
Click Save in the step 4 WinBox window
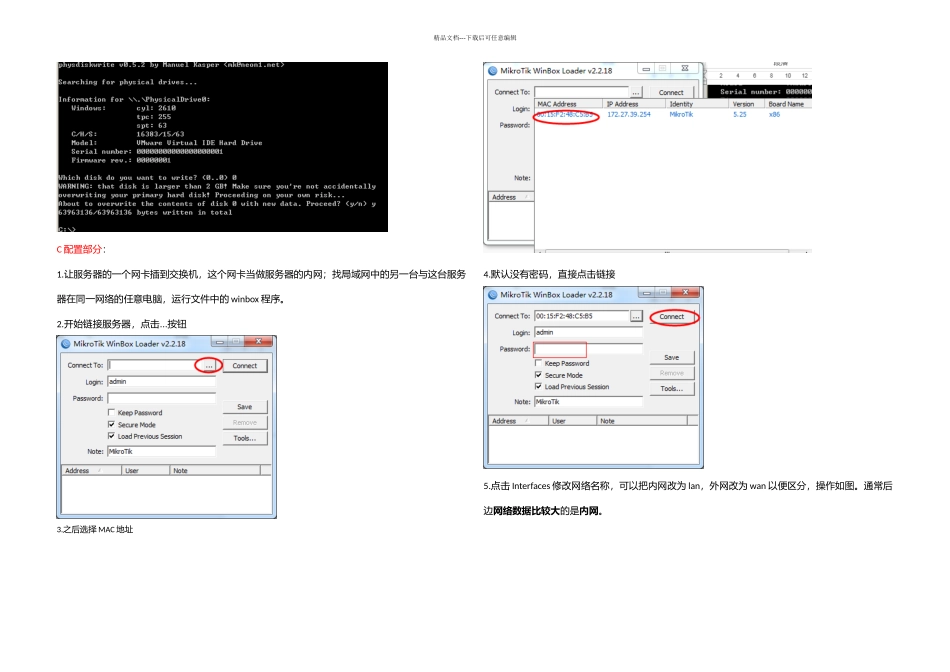tap(672, 358)
